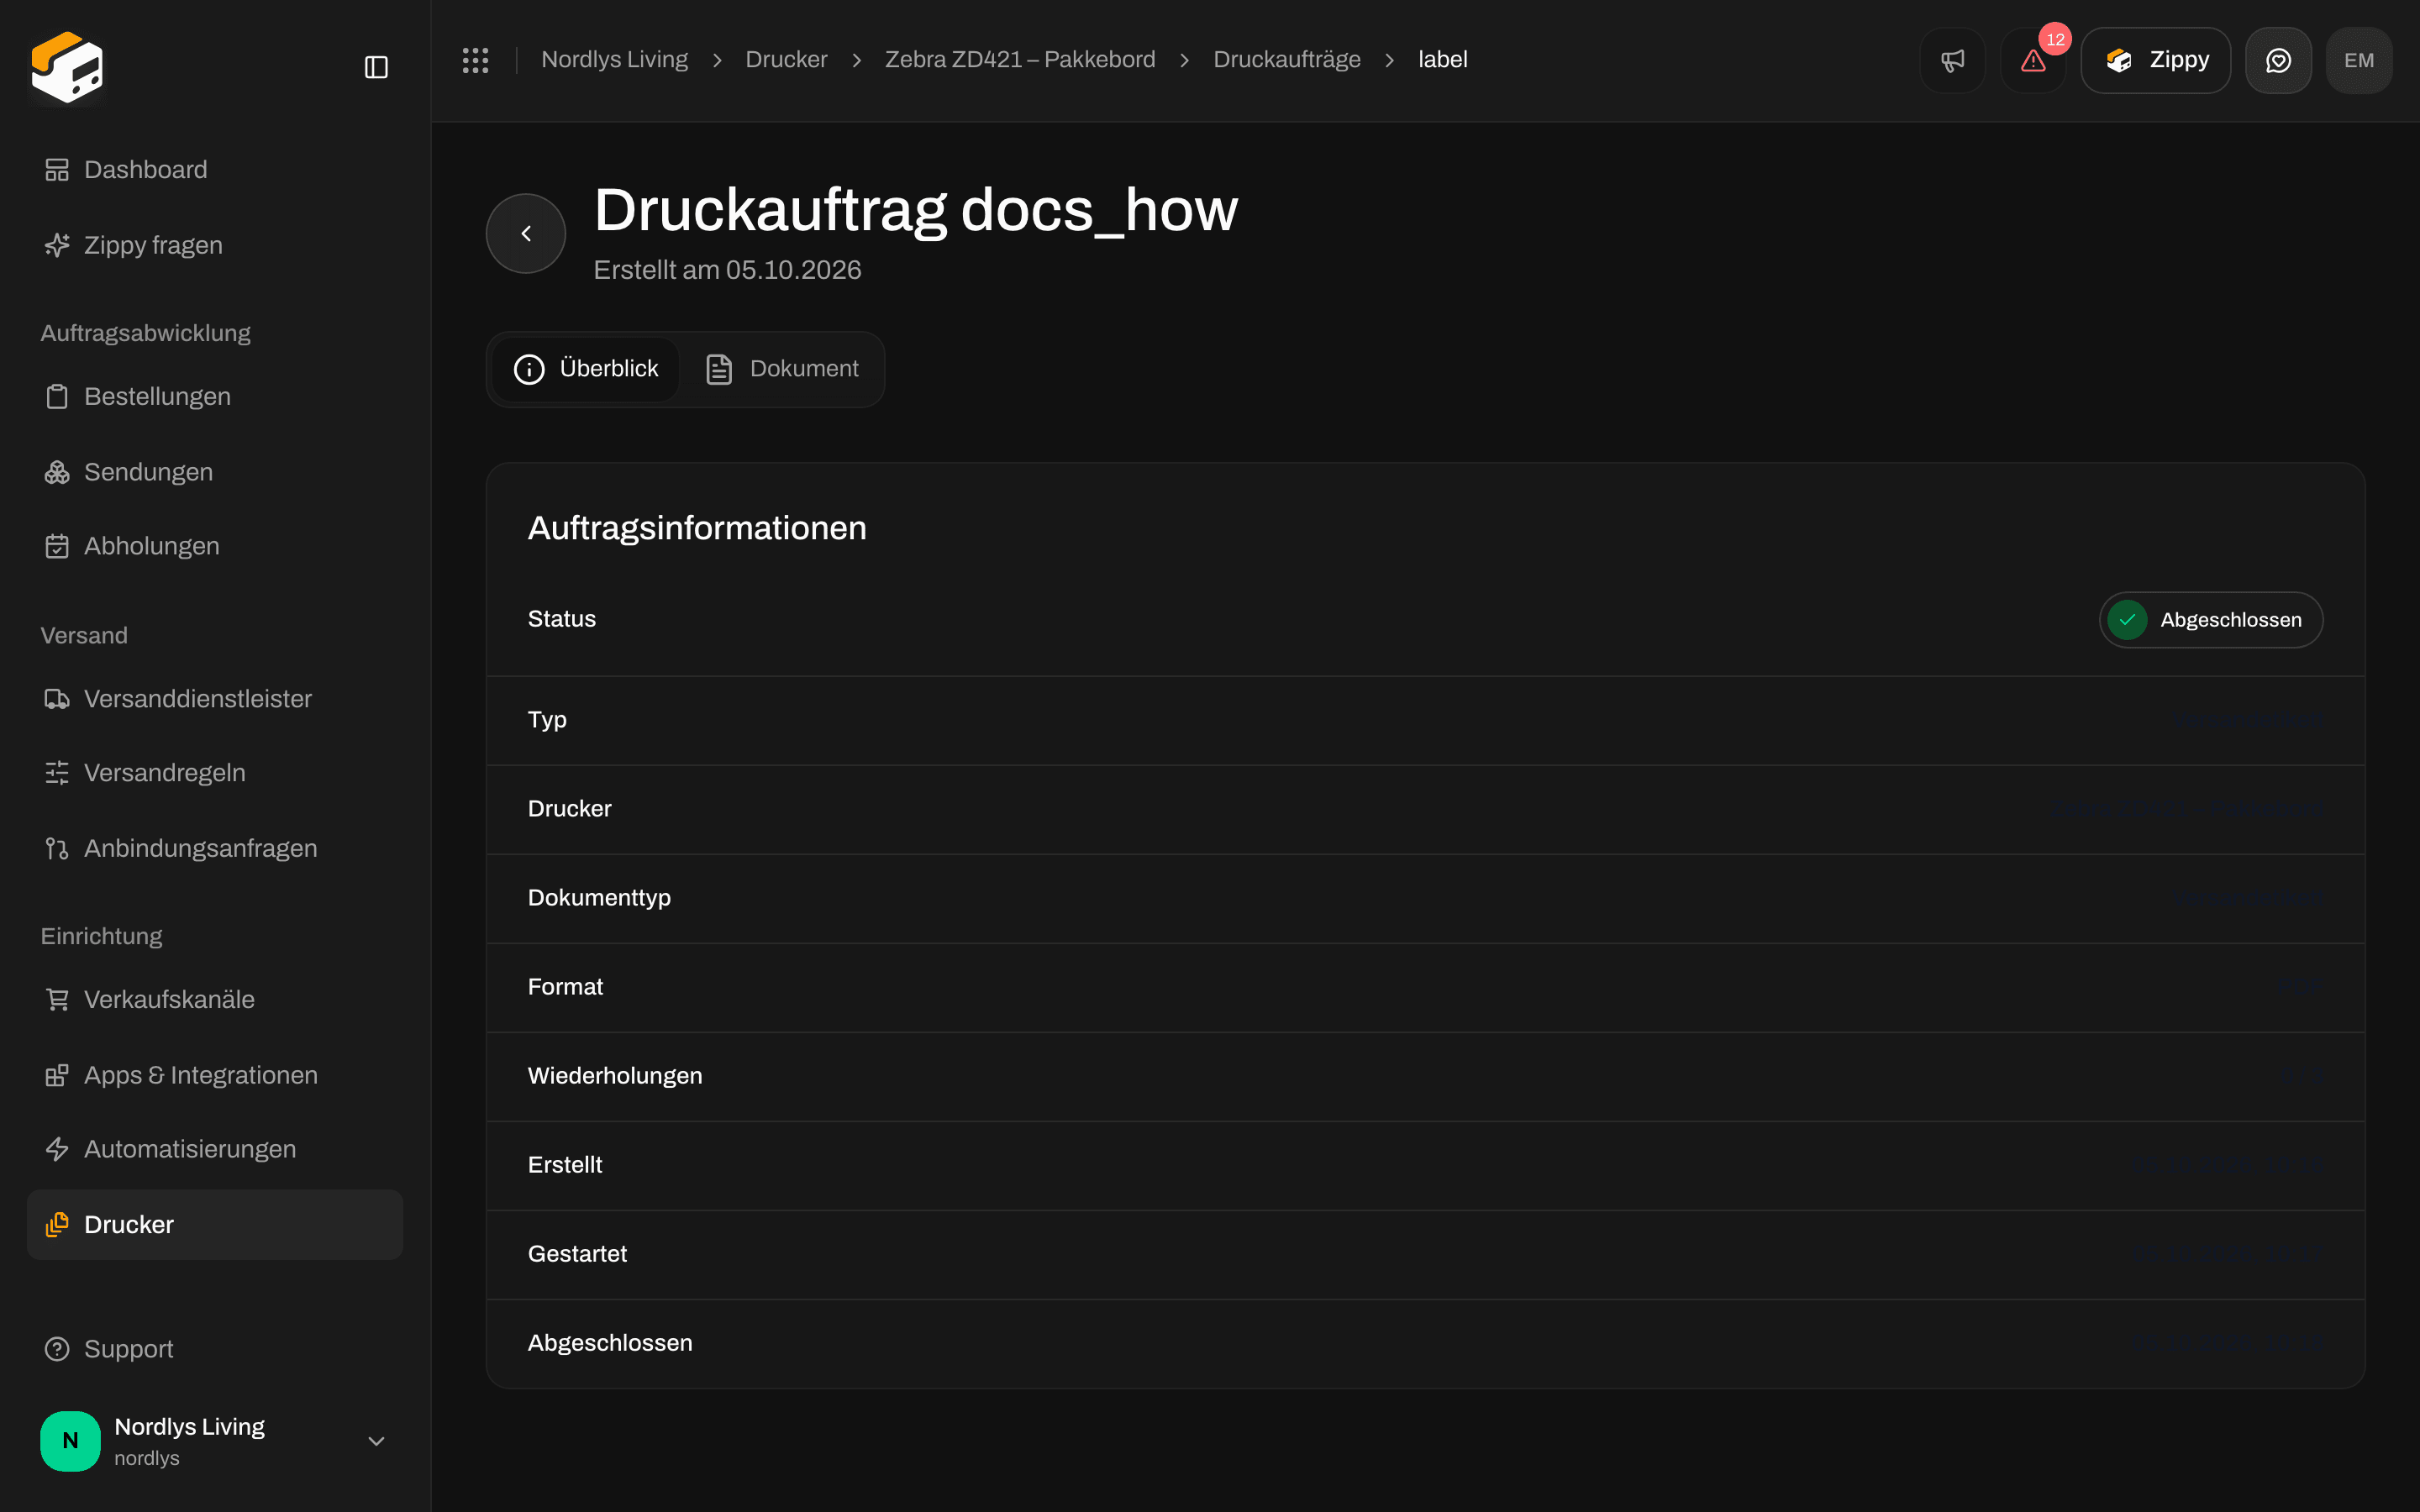Screen dimensions: 2420x1512
Task: Open Dashboard in the sidebar
Action: coord(215,170)
